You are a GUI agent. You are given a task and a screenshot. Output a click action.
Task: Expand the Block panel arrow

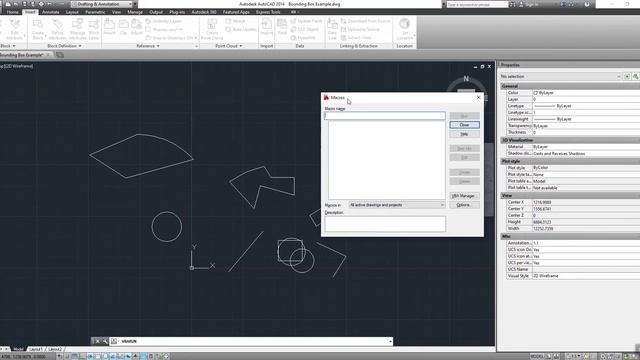14,46
